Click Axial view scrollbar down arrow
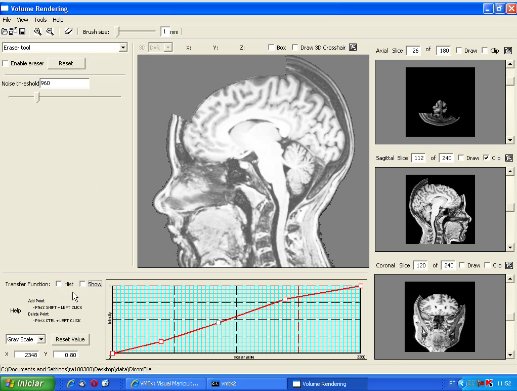517x391 pixels. [x=510, y=140]
